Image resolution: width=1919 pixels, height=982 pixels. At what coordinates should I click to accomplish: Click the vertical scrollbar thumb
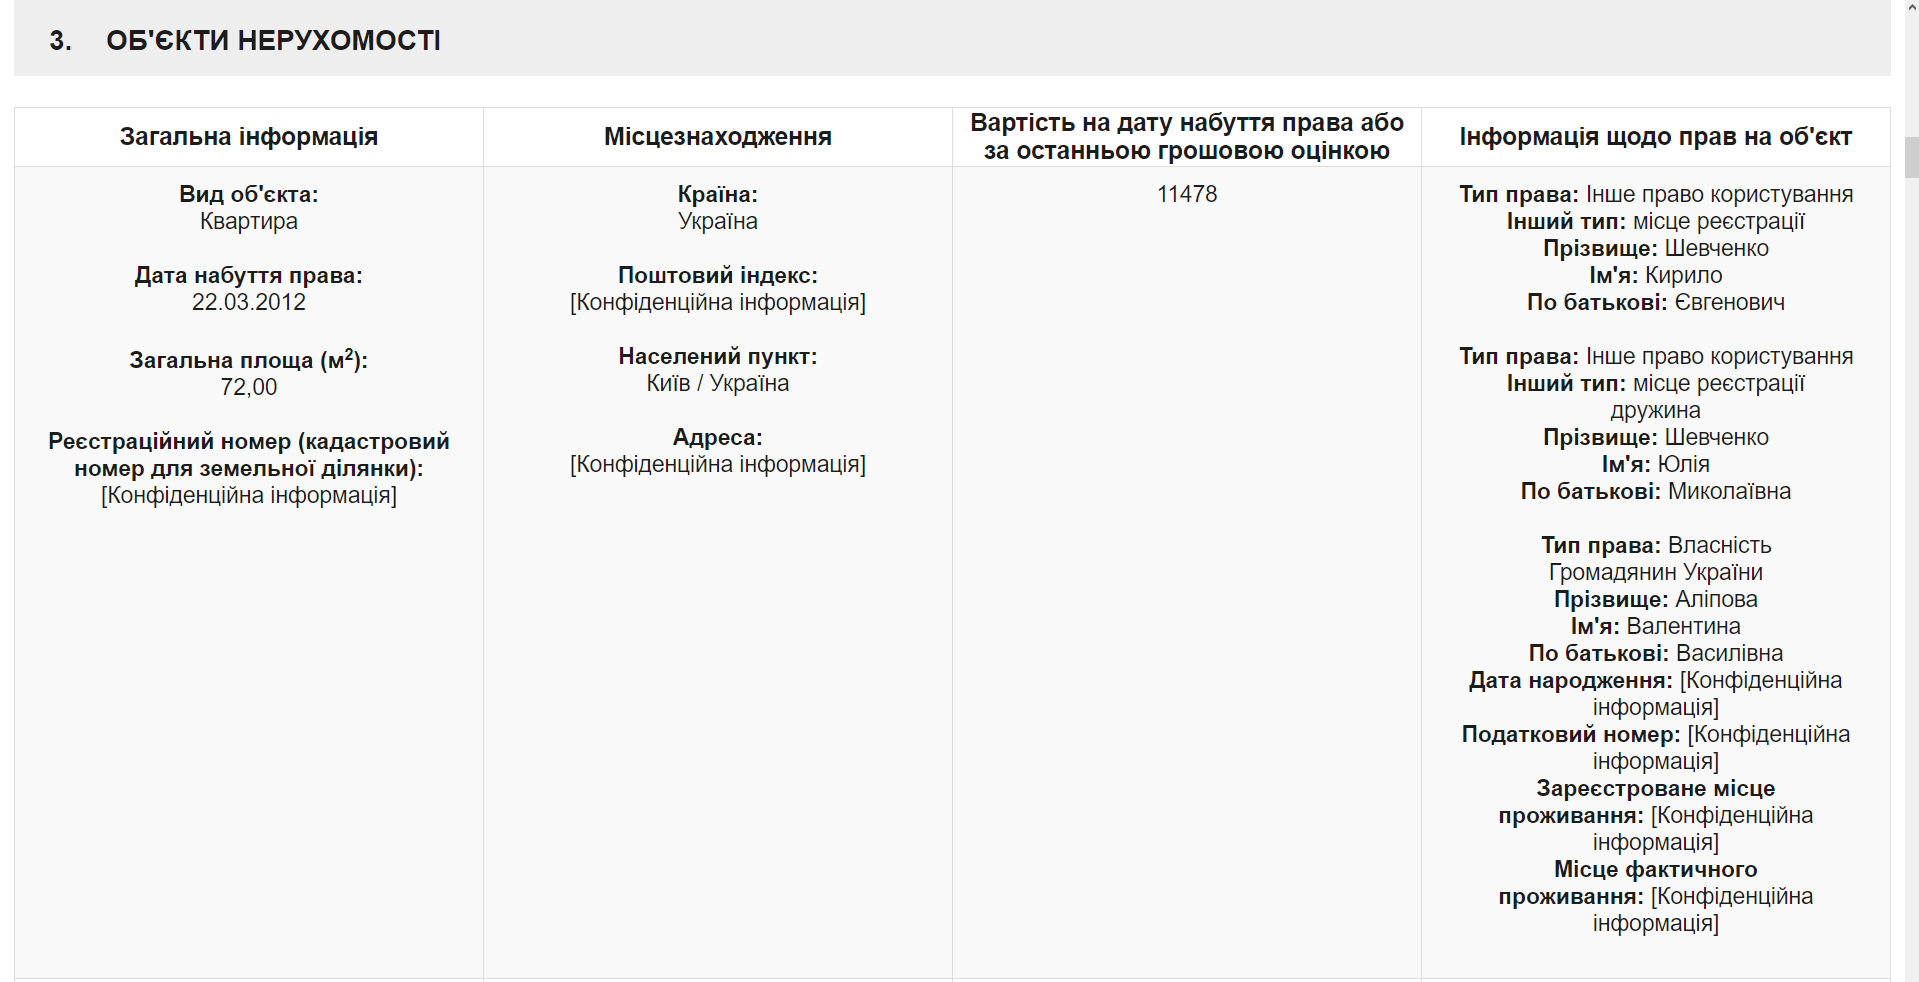1911,158
